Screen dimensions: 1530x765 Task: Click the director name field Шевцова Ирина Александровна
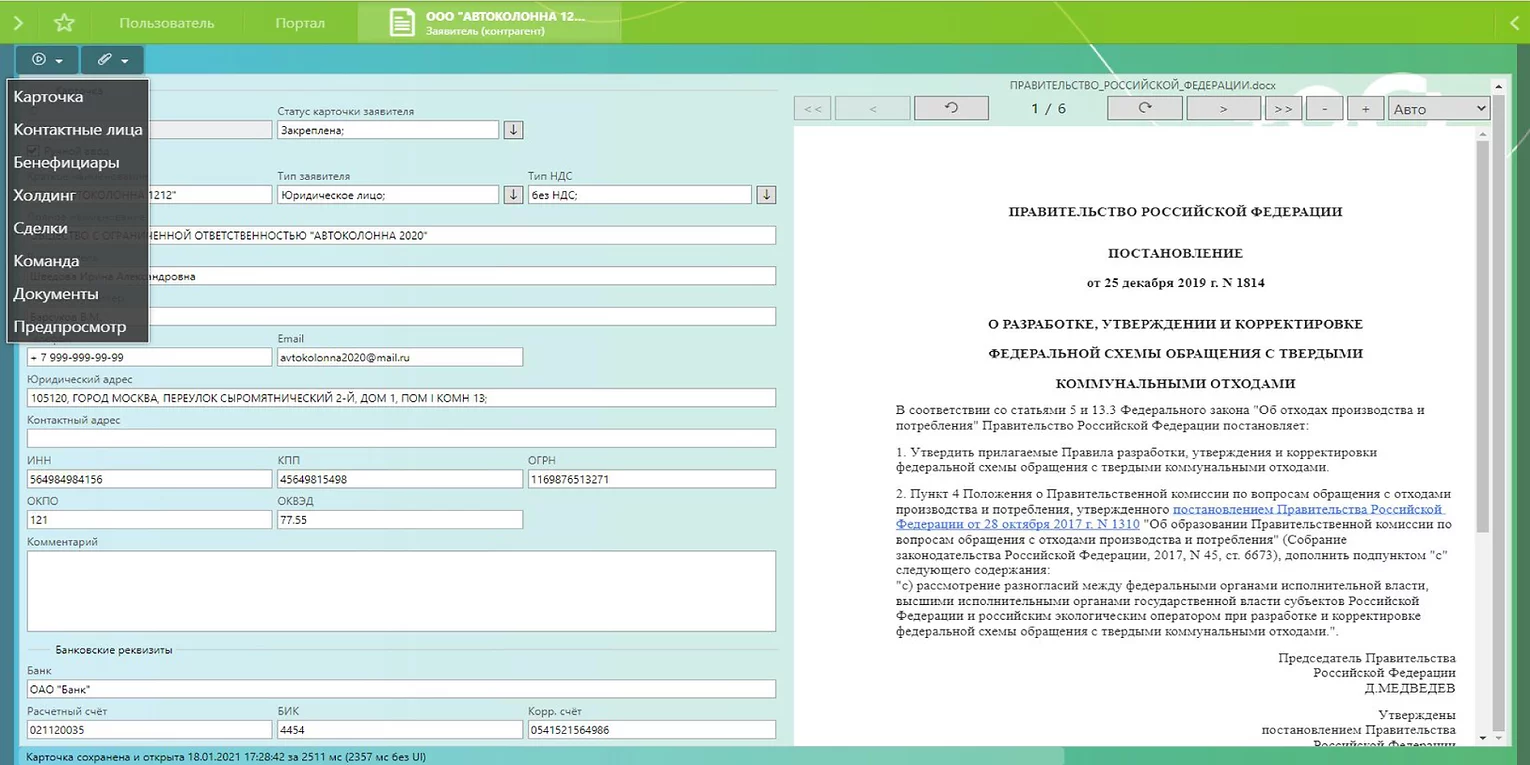[401, 276]
